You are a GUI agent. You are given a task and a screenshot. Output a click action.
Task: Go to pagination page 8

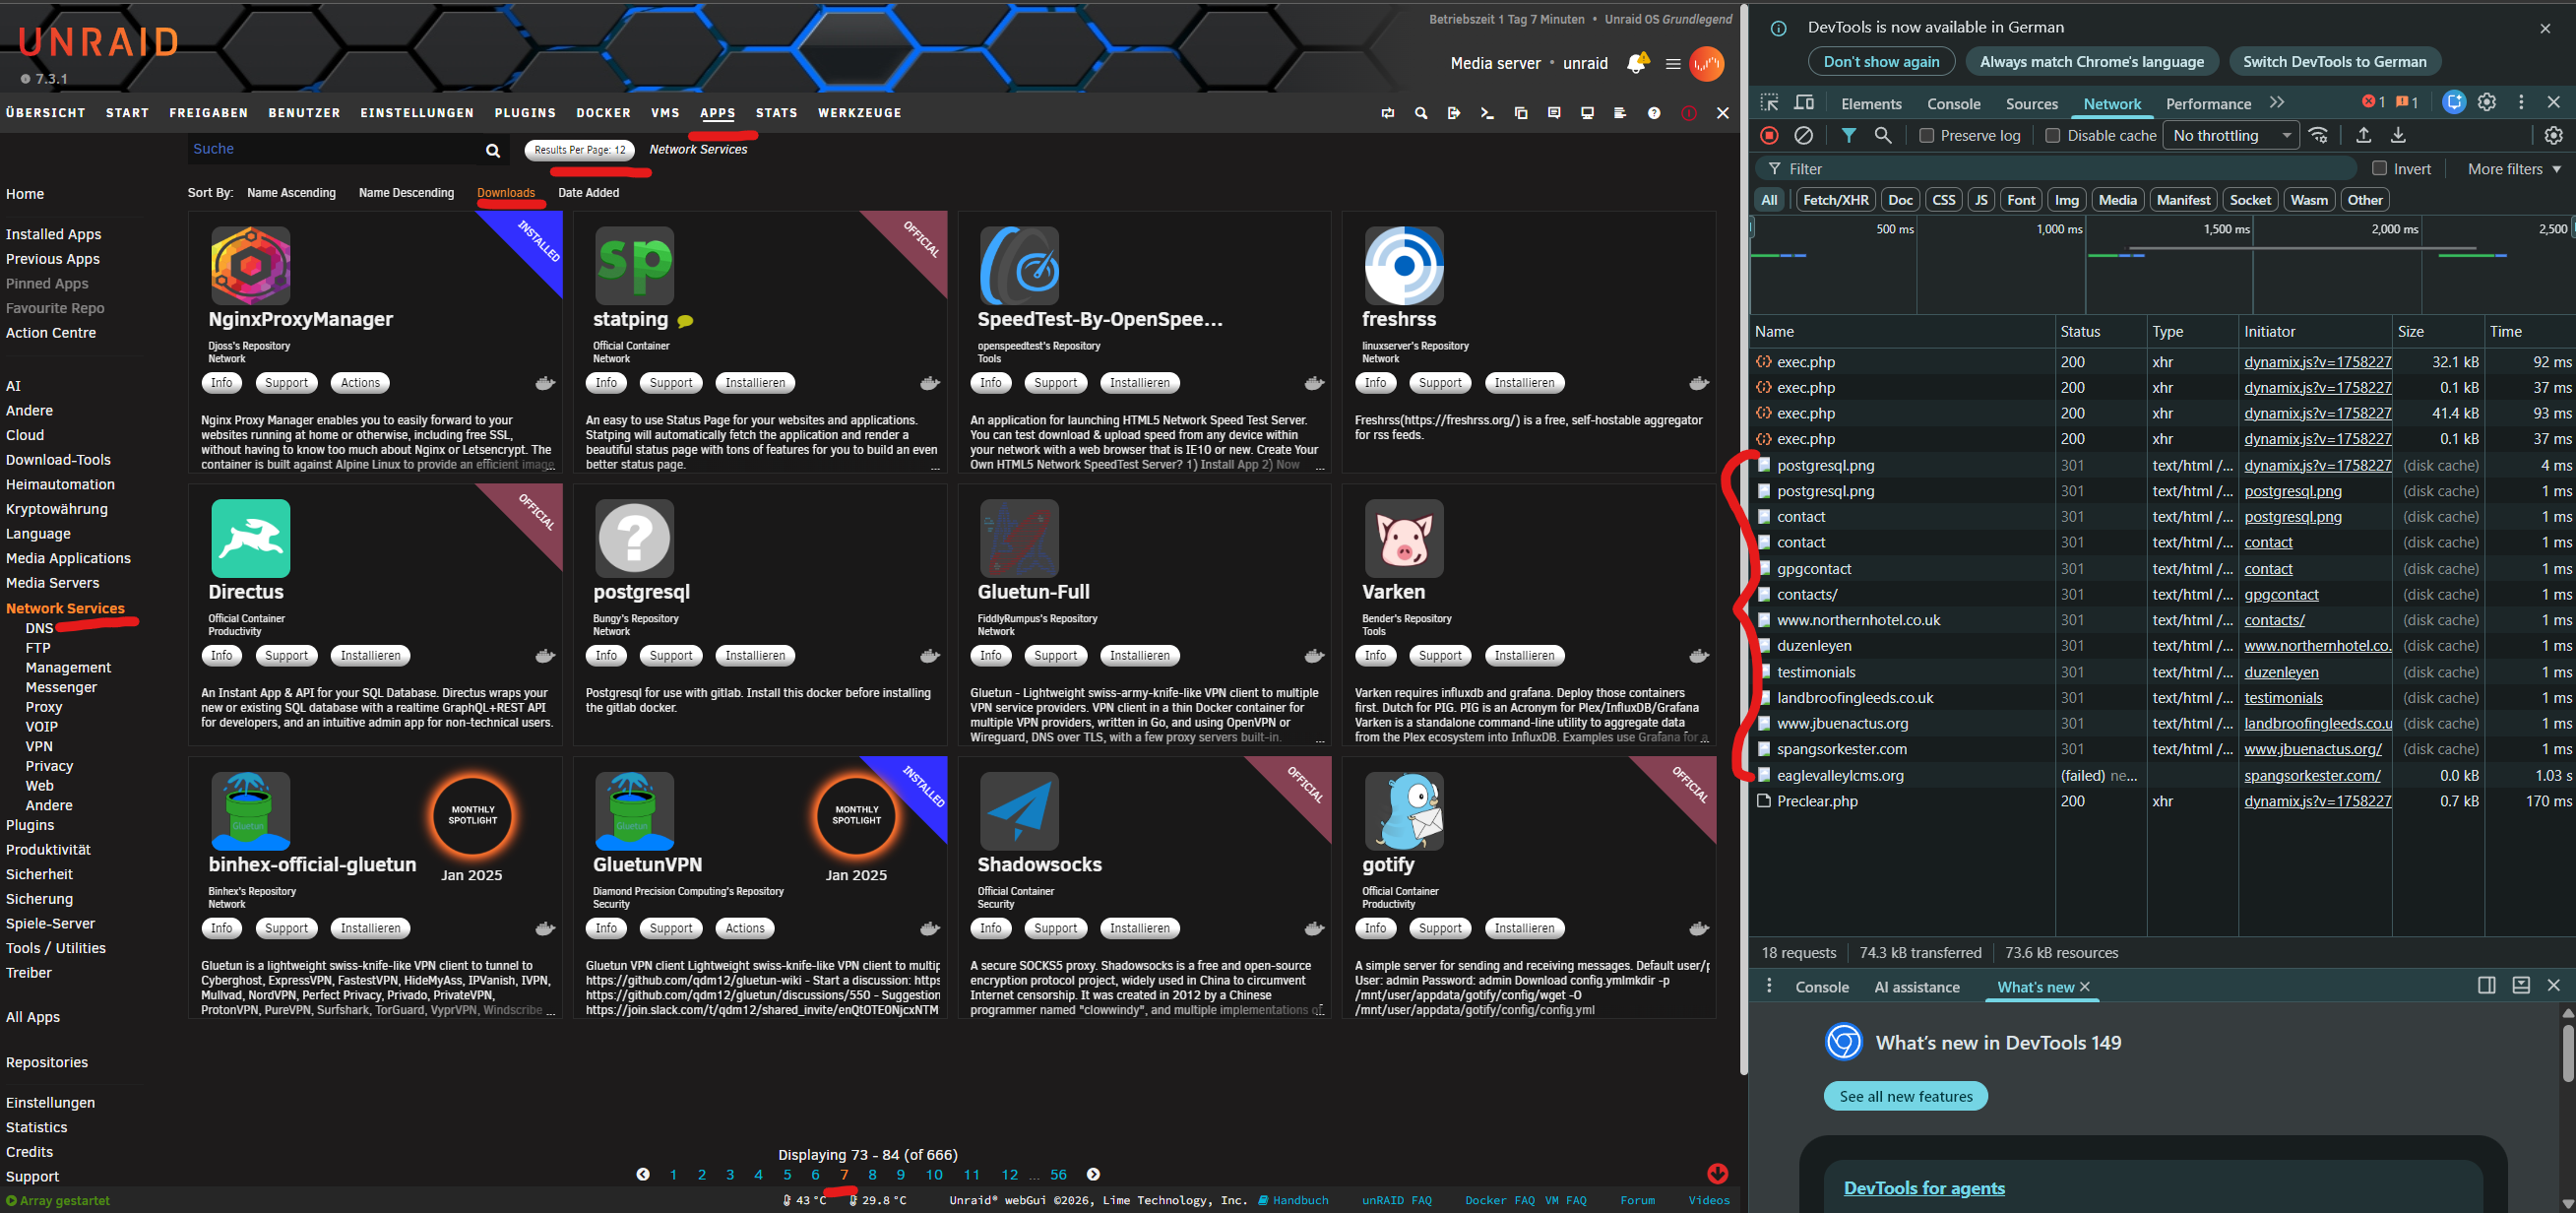(872, 1175)
